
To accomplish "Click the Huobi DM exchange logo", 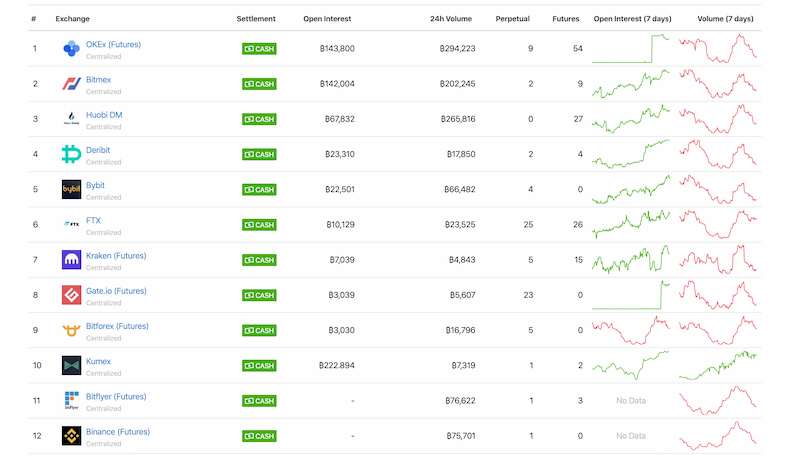I will (71, 119).
